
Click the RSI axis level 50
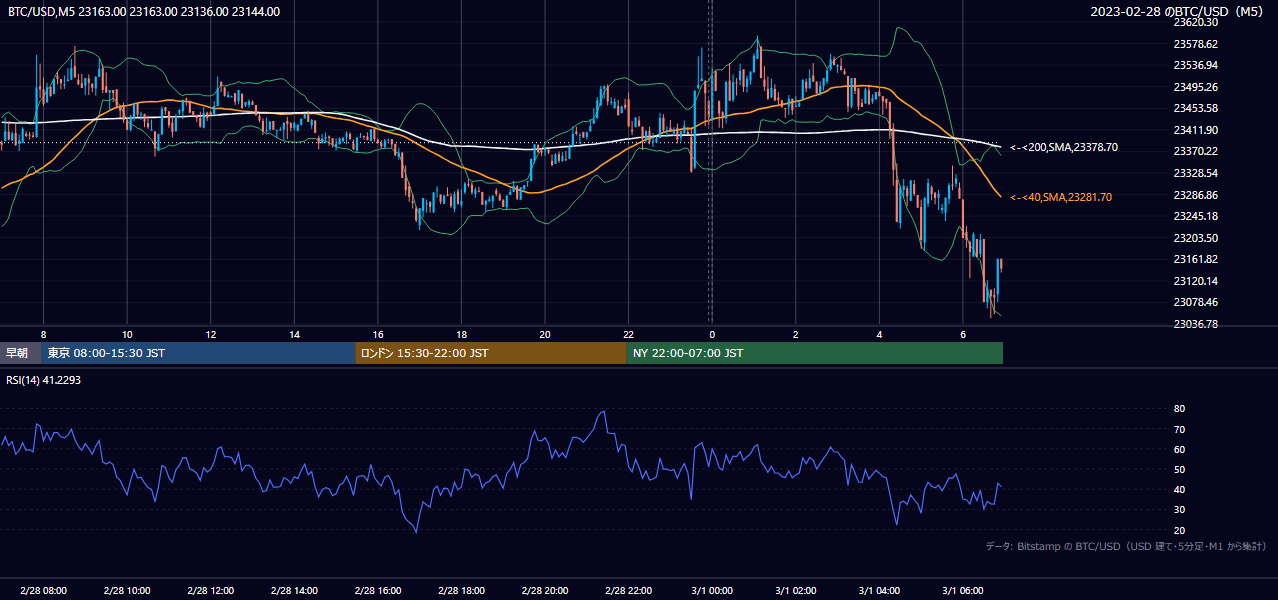(x=1179, y=469)
